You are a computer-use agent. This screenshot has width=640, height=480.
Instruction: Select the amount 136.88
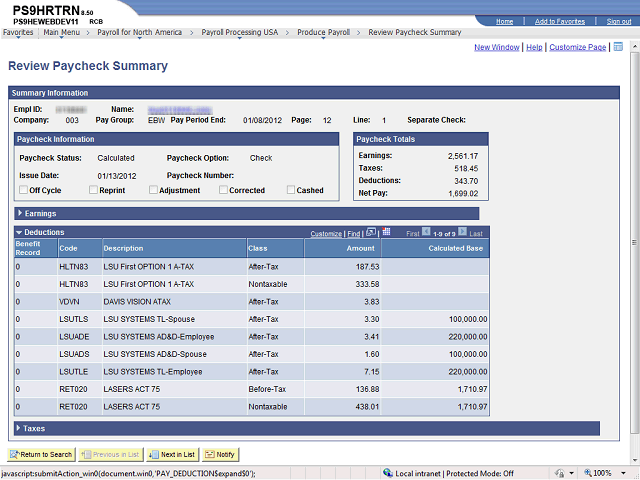click(x=367, y=389)
